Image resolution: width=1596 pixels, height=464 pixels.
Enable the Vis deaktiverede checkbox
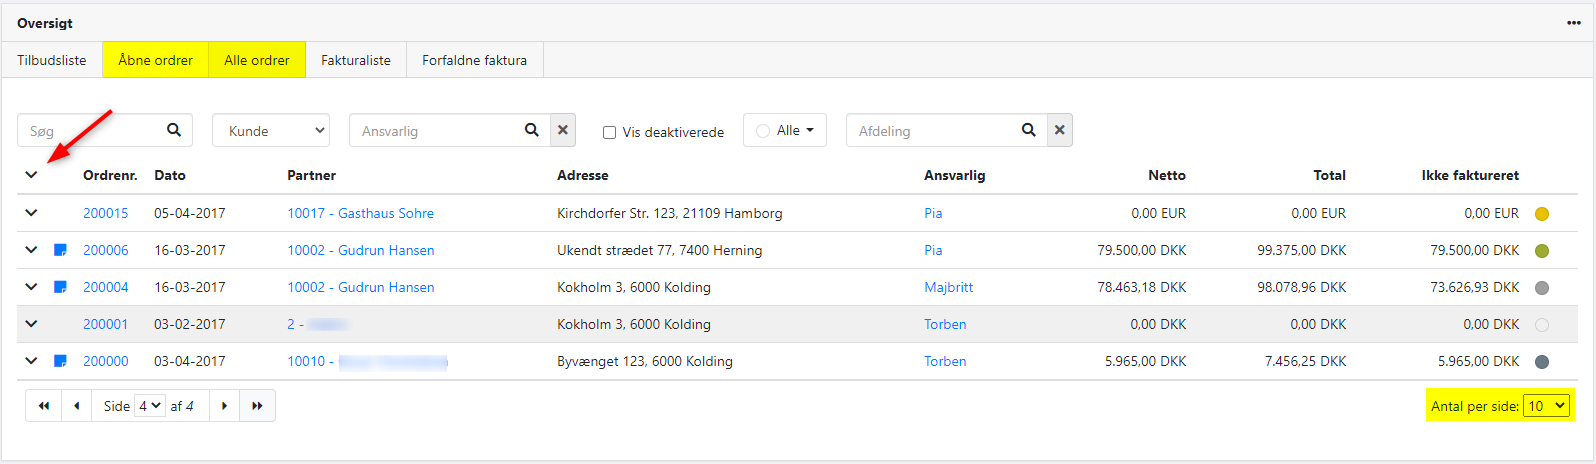[609, 132]
